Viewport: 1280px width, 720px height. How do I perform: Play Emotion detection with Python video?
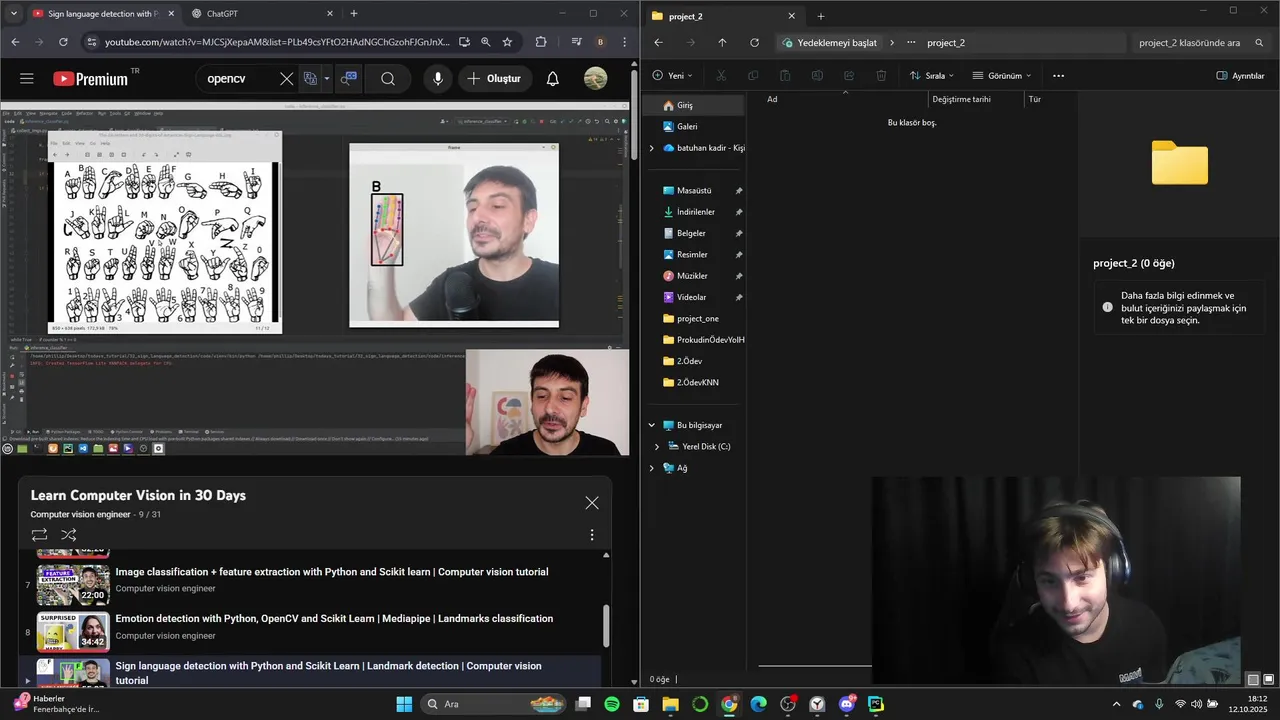(334, 619)
